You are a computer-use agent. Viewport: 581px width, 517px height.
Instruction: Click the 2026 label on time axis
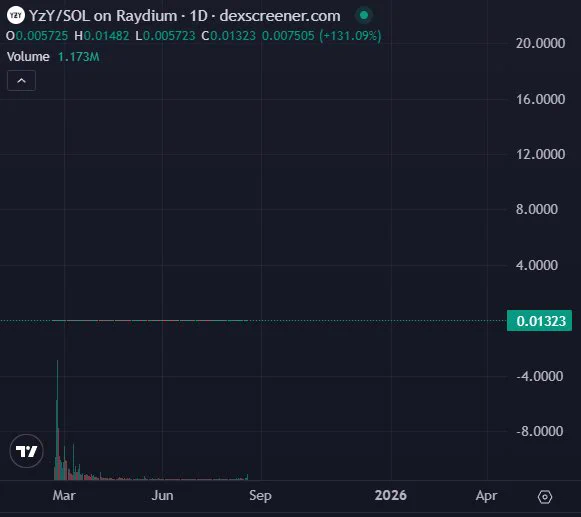coord(391,496)
